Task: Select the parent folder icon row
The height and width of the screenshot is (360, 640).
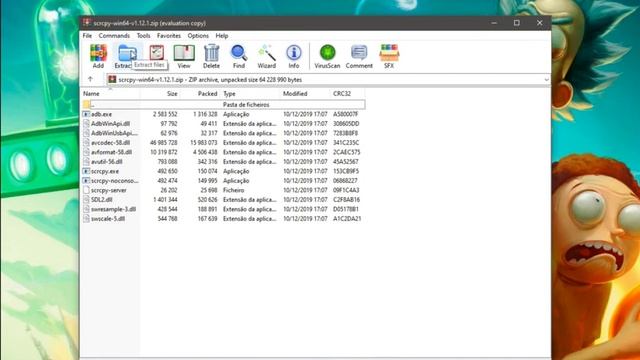Action: tap(224, 104)
